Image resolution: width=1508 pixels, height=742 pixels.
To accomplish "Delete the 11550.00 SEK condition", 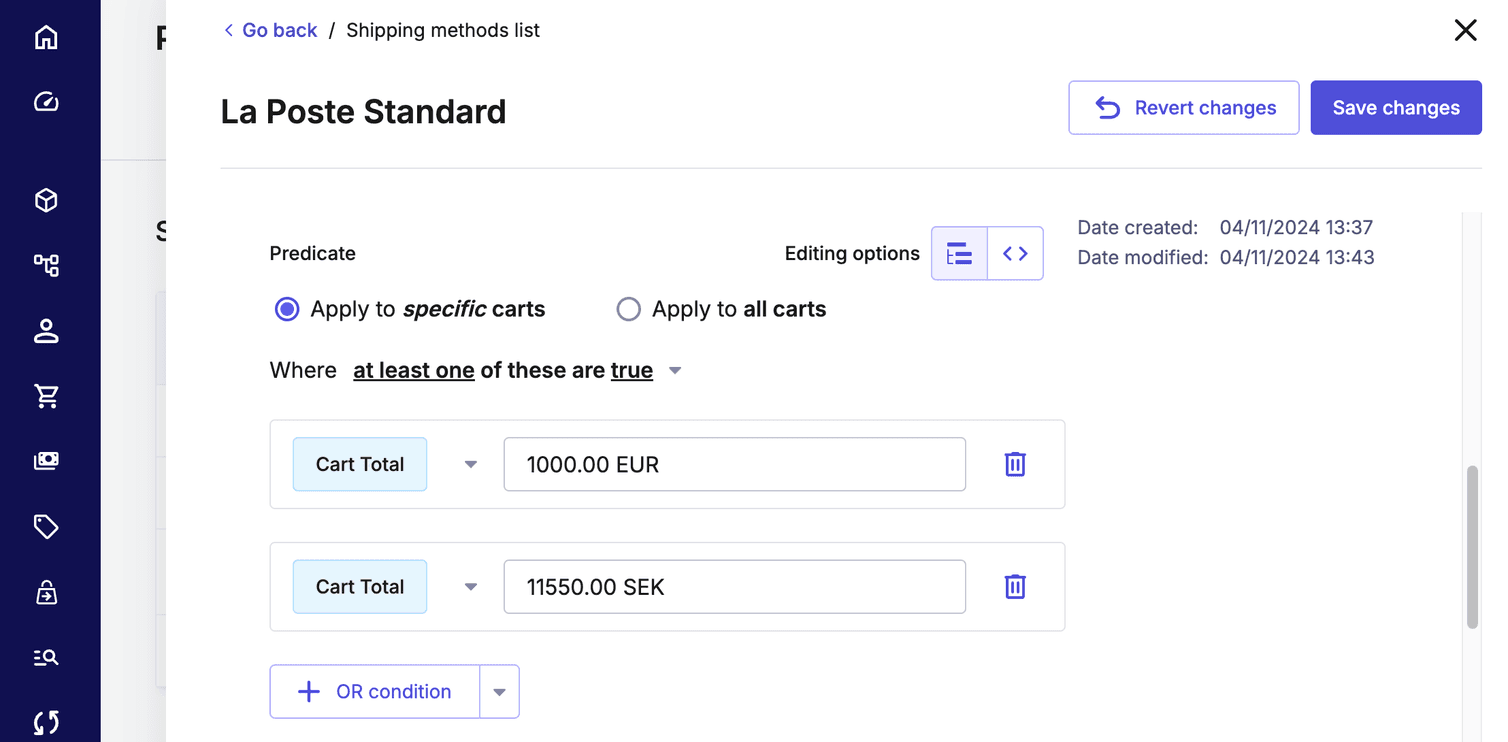I will pyautogui.click(x=1014, y=587).
